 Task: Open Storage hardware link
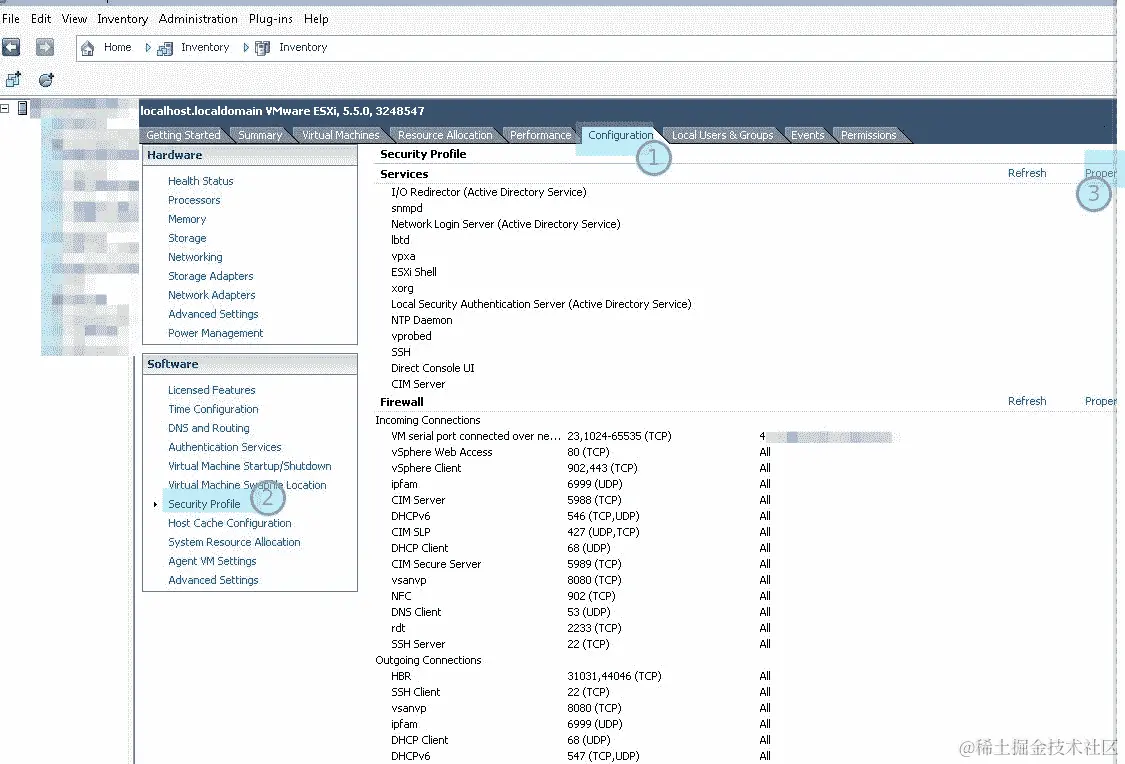pyautogui.click(x=187, y=238)
